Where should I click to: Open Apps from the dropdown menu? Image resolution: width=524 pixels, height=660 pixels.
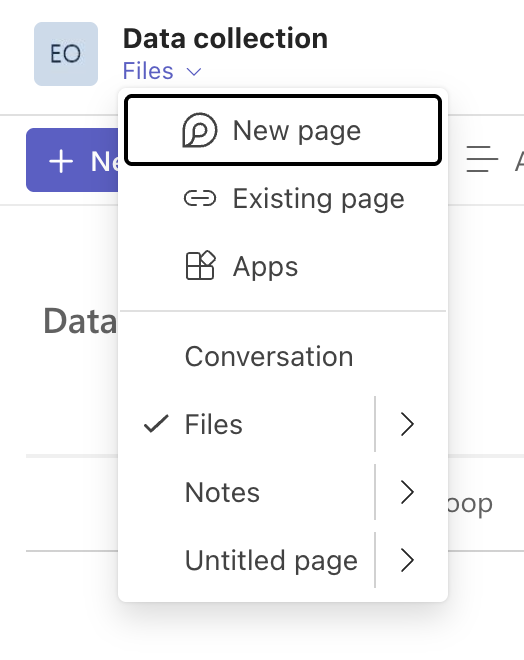click(283, 266)
